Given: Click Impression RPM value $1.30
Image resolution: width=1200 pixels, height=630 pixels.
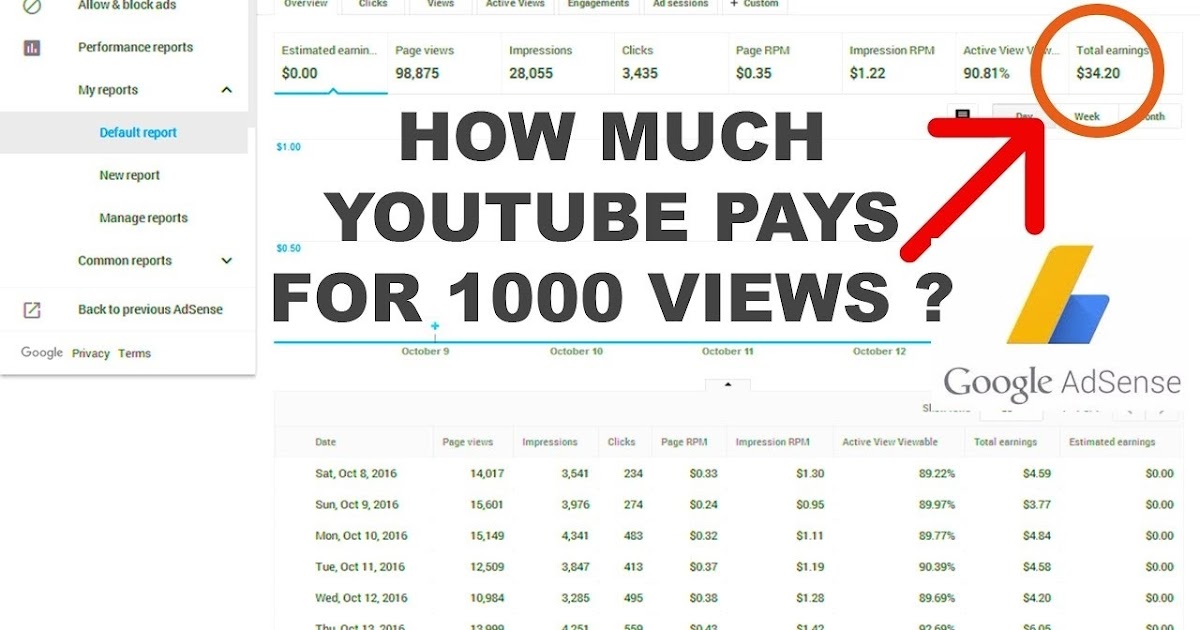Looking at the screenshot, I should pos(810,474).
